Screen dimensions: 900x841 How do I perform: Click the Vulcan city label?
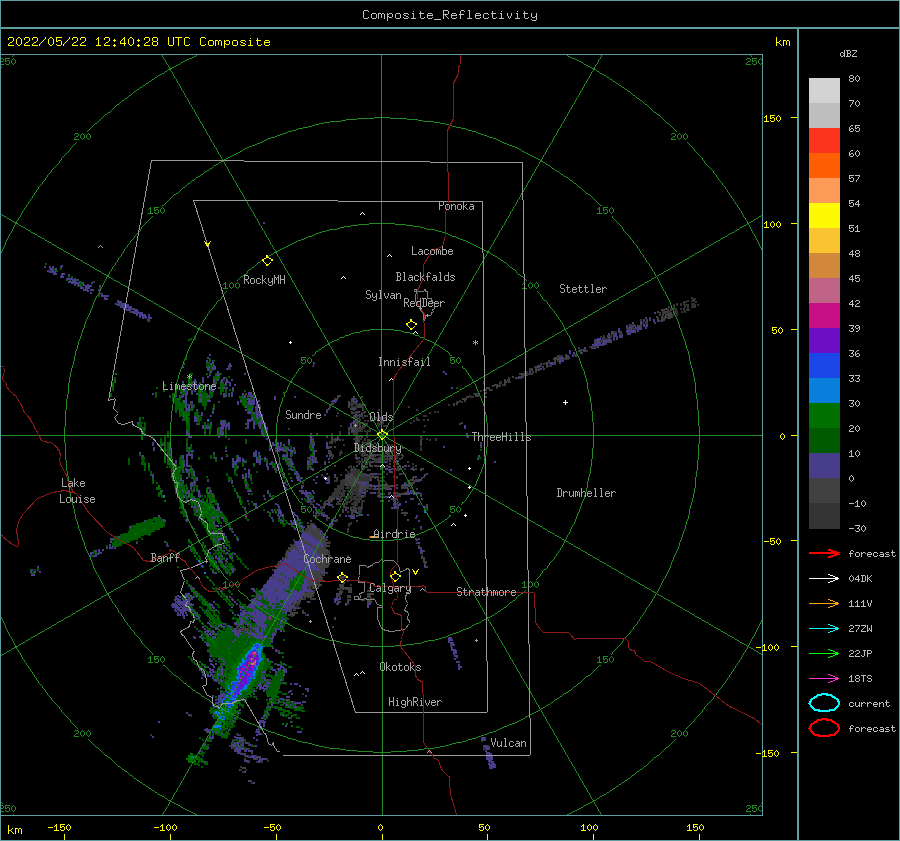pyautogui.click(x=508, y=743)
